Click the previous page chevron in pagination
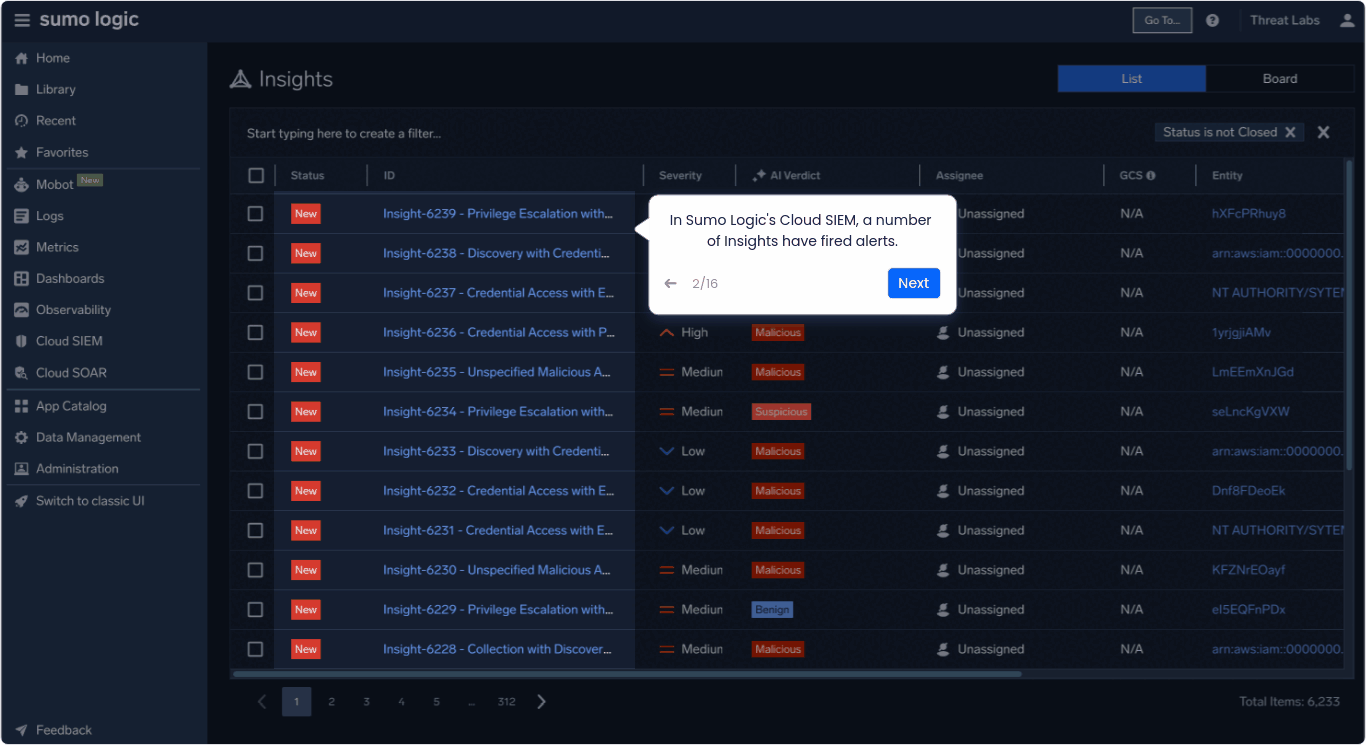Screen dimensions: 1366x745 click(x=262, y=702)
